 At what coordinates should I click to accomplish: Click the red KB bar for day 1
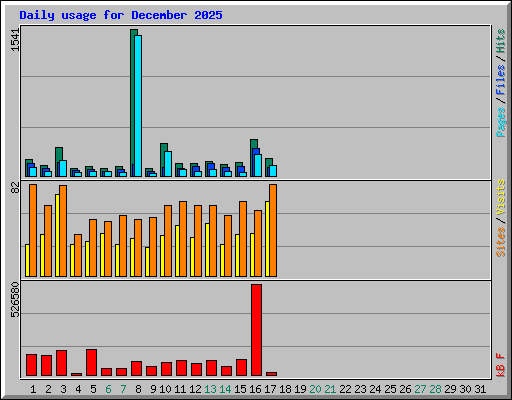(x=31, y=365)
